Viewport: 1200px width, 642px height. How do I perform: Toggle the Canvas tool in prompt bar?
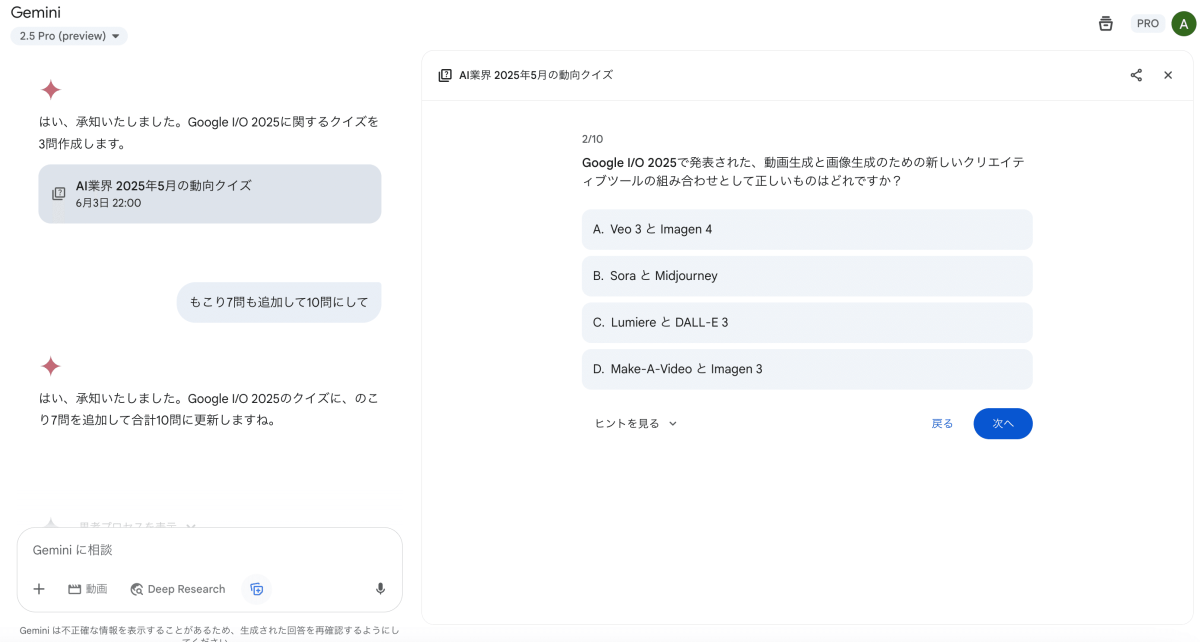point(257,589)
